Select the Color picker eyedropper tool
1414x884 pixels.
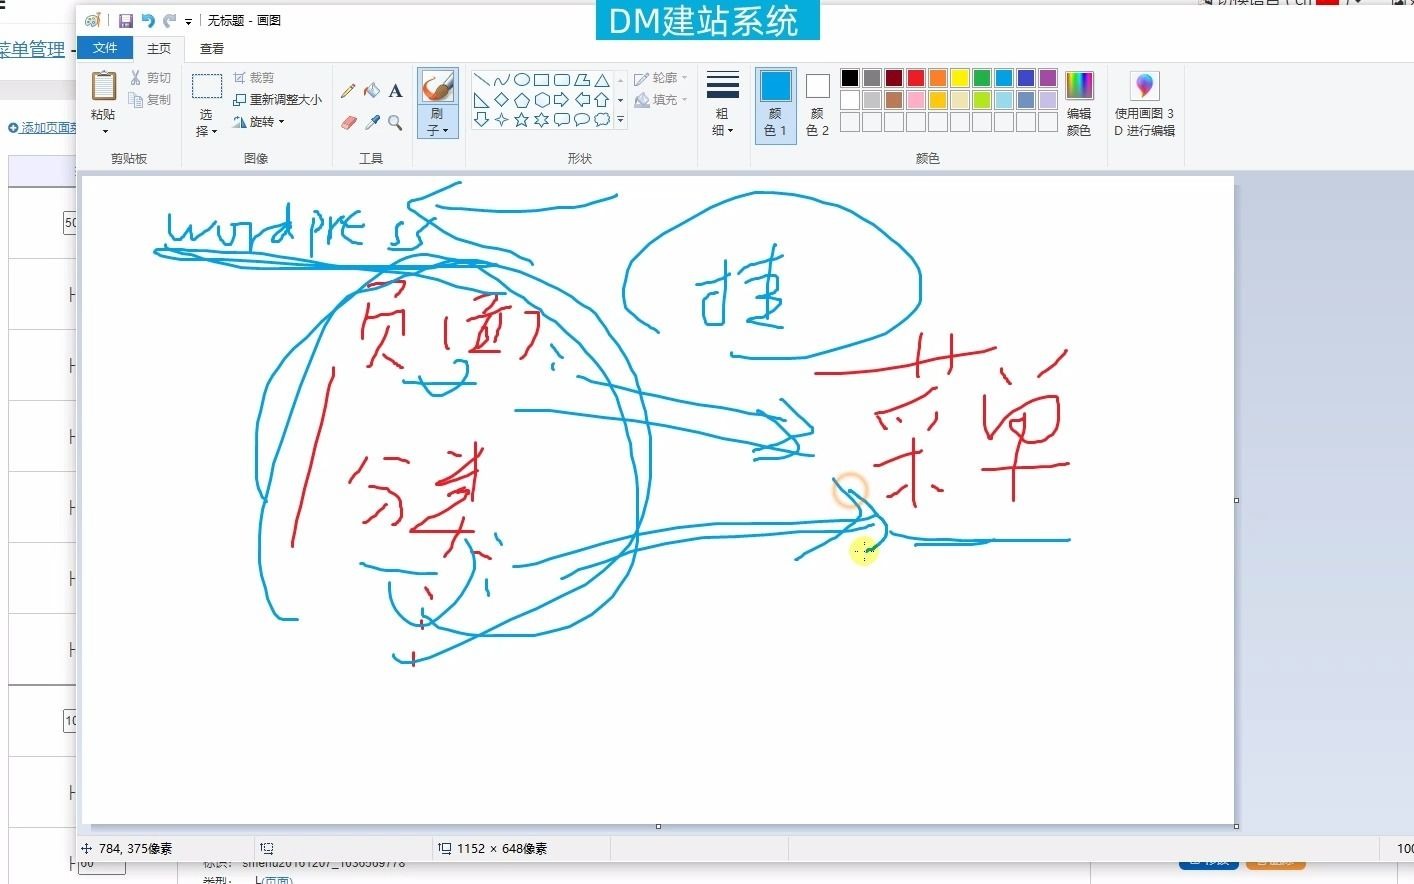click(x=372, y=122)
